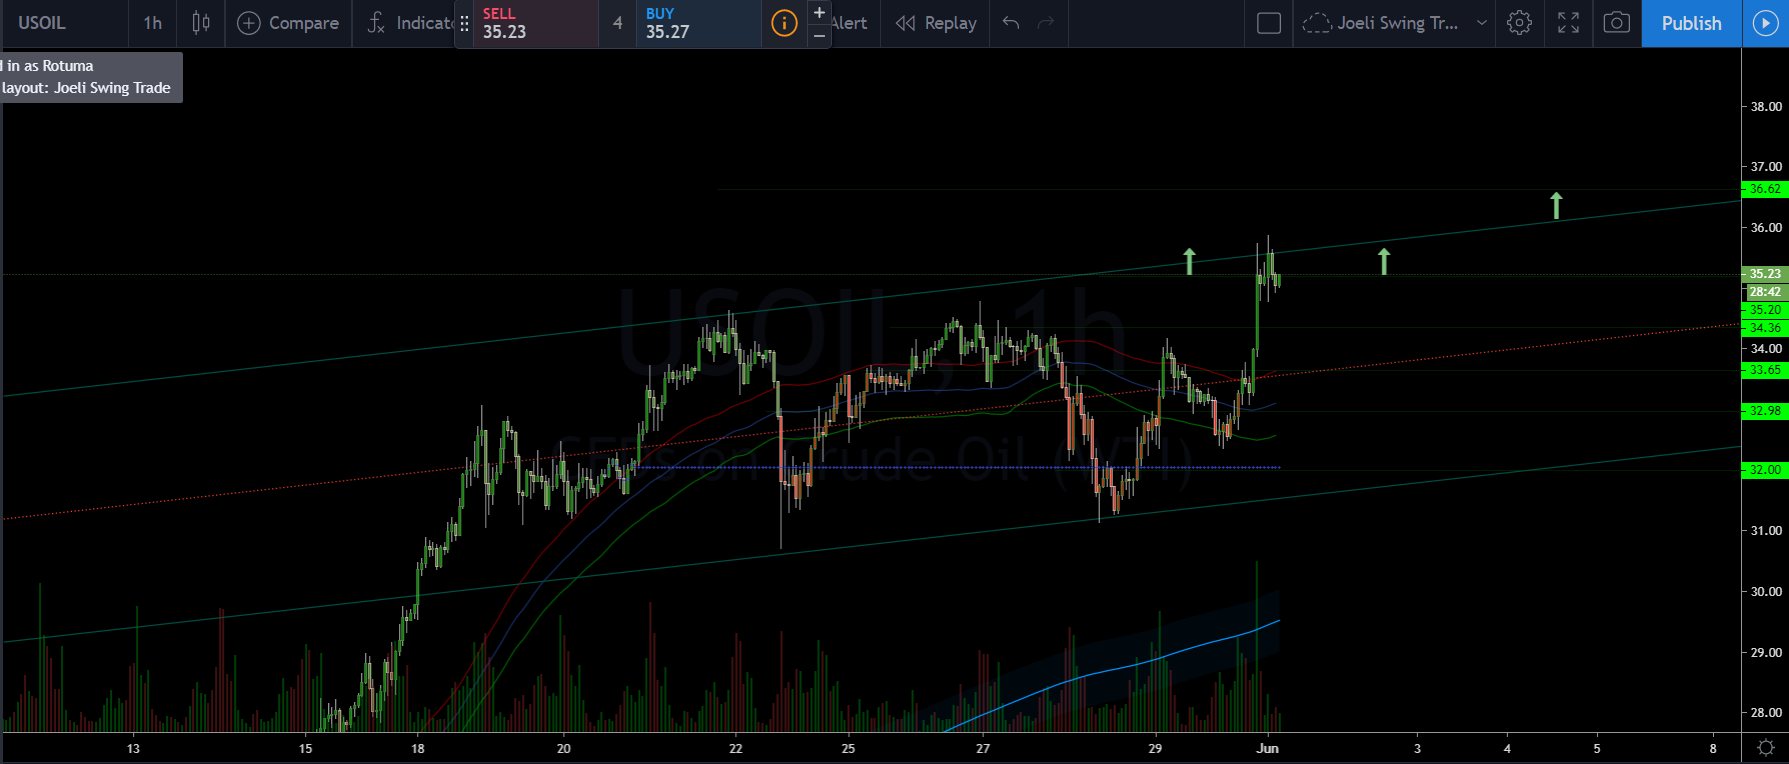Image resolution: width=1789 pixels, height=764 pixels.
Task: Redo the chart action
Action: pos(1046,23)
